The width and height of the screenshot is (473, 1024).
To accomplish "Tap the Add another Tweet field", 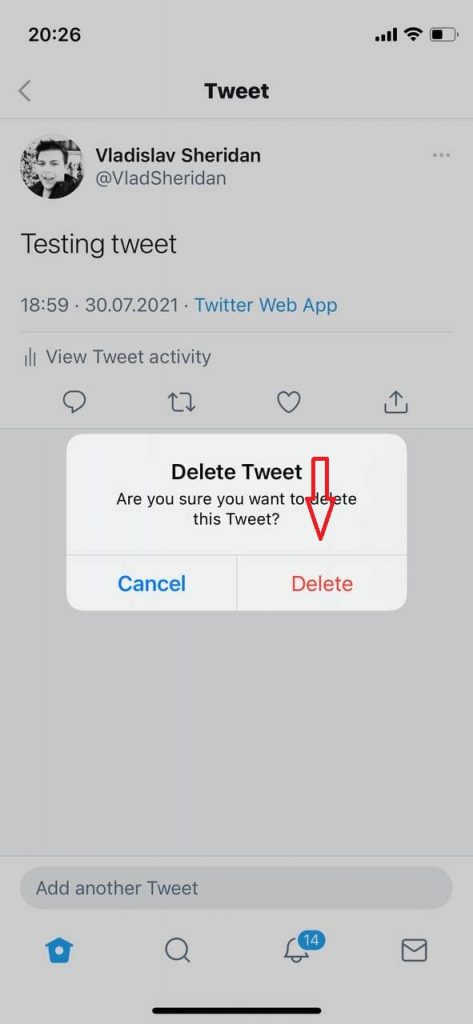I will pyautogui.click(x=236, y=888).
